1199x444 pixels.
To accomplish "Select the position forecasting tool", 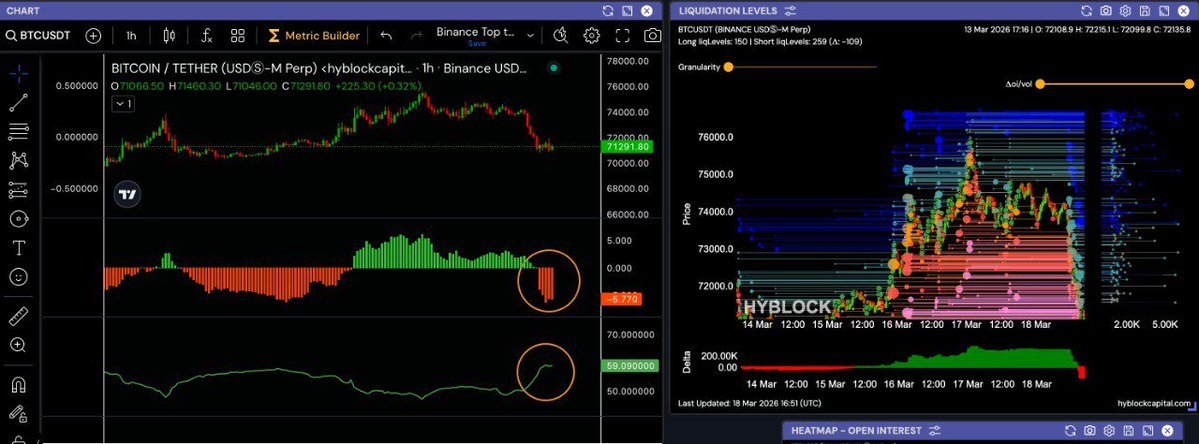I will (x=18, y=190).
